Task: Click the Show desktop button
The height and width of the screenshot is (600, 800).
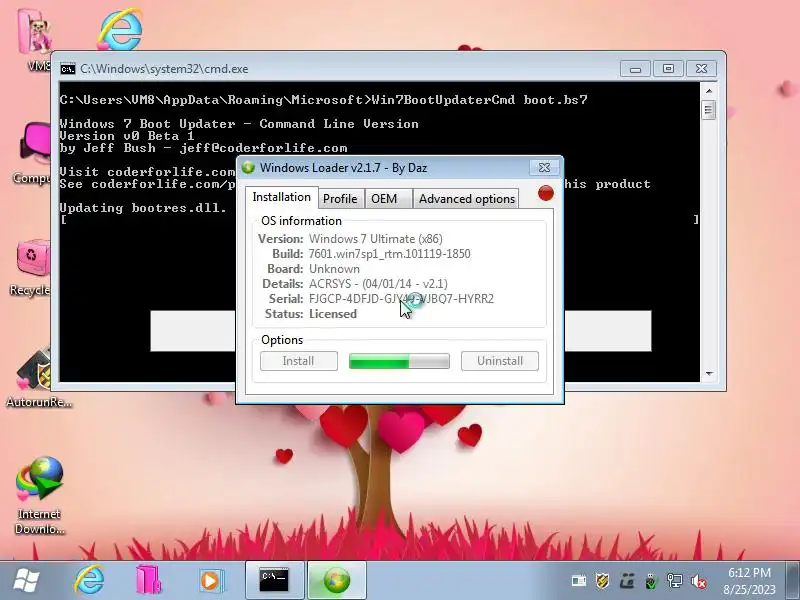Action: 793,581
